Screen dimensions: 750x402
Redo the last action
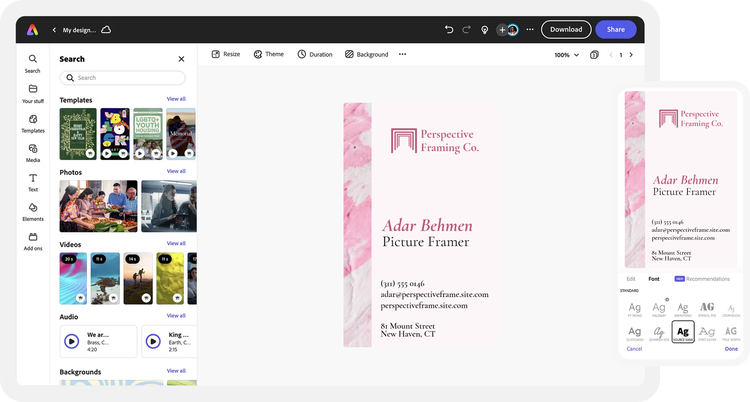tap(466, 30)
